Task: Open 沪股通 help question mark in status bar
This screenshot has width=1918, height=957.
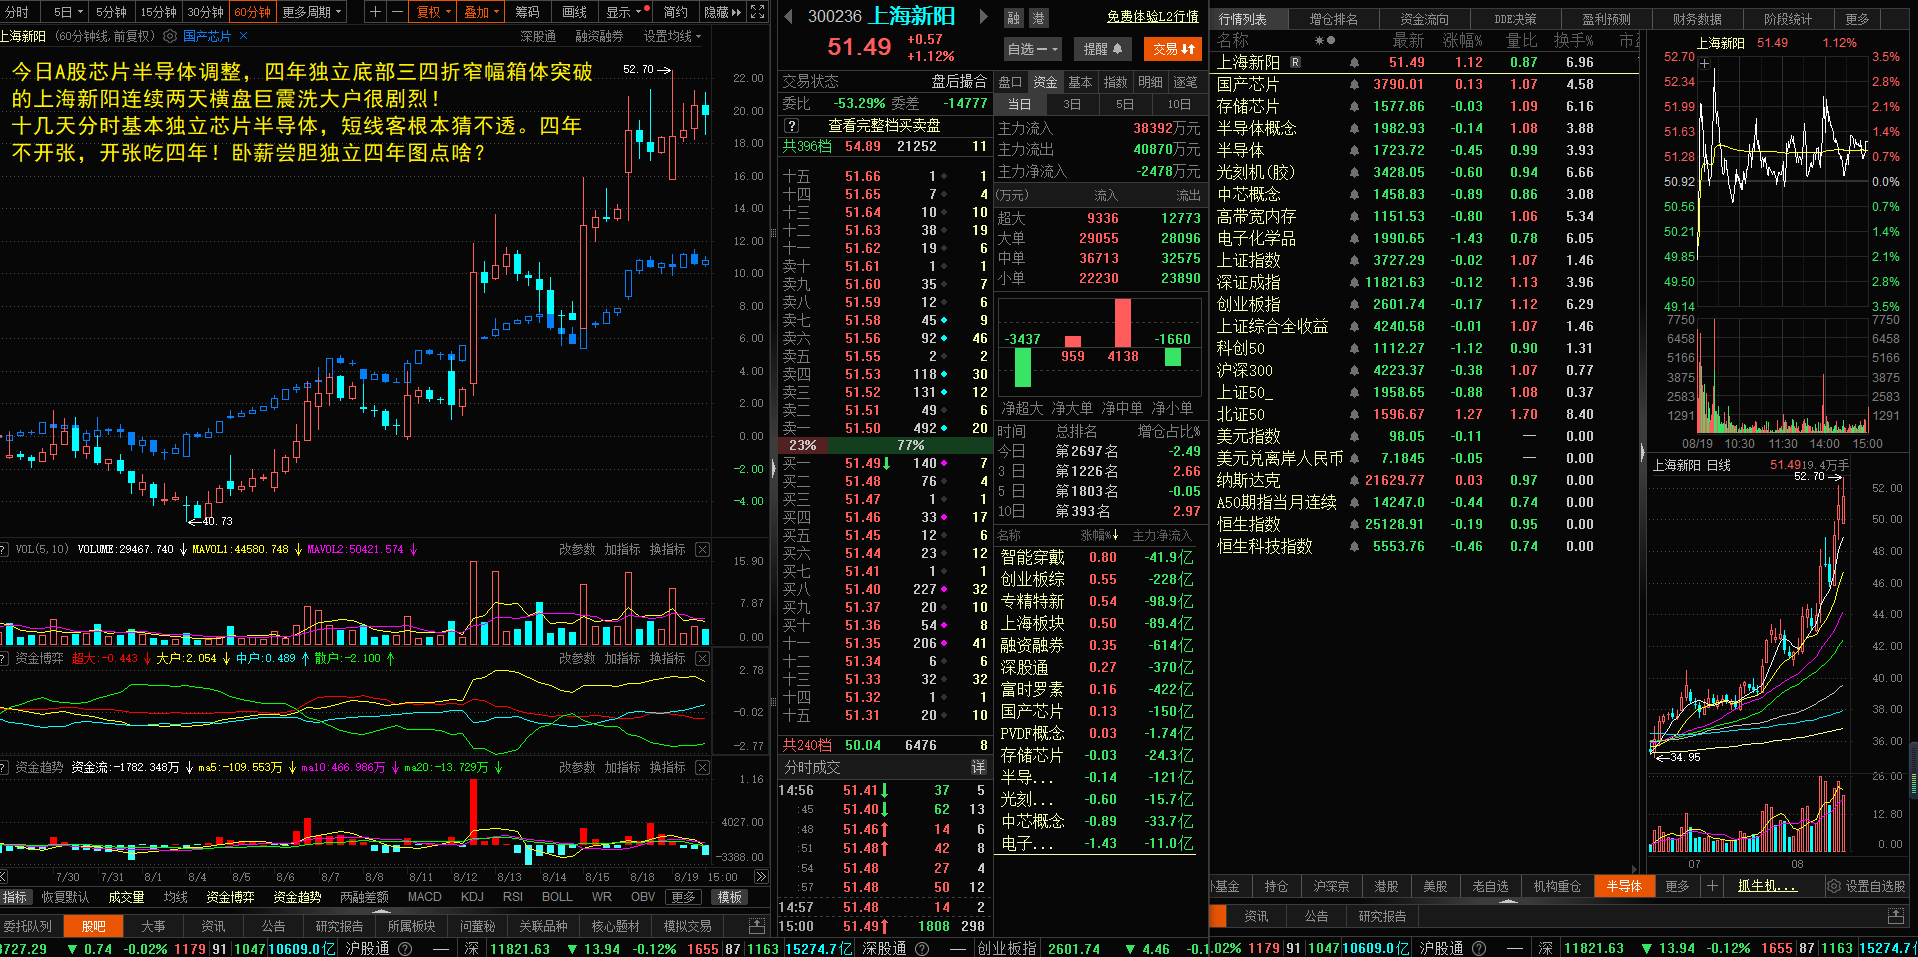Action: [405, 948]
